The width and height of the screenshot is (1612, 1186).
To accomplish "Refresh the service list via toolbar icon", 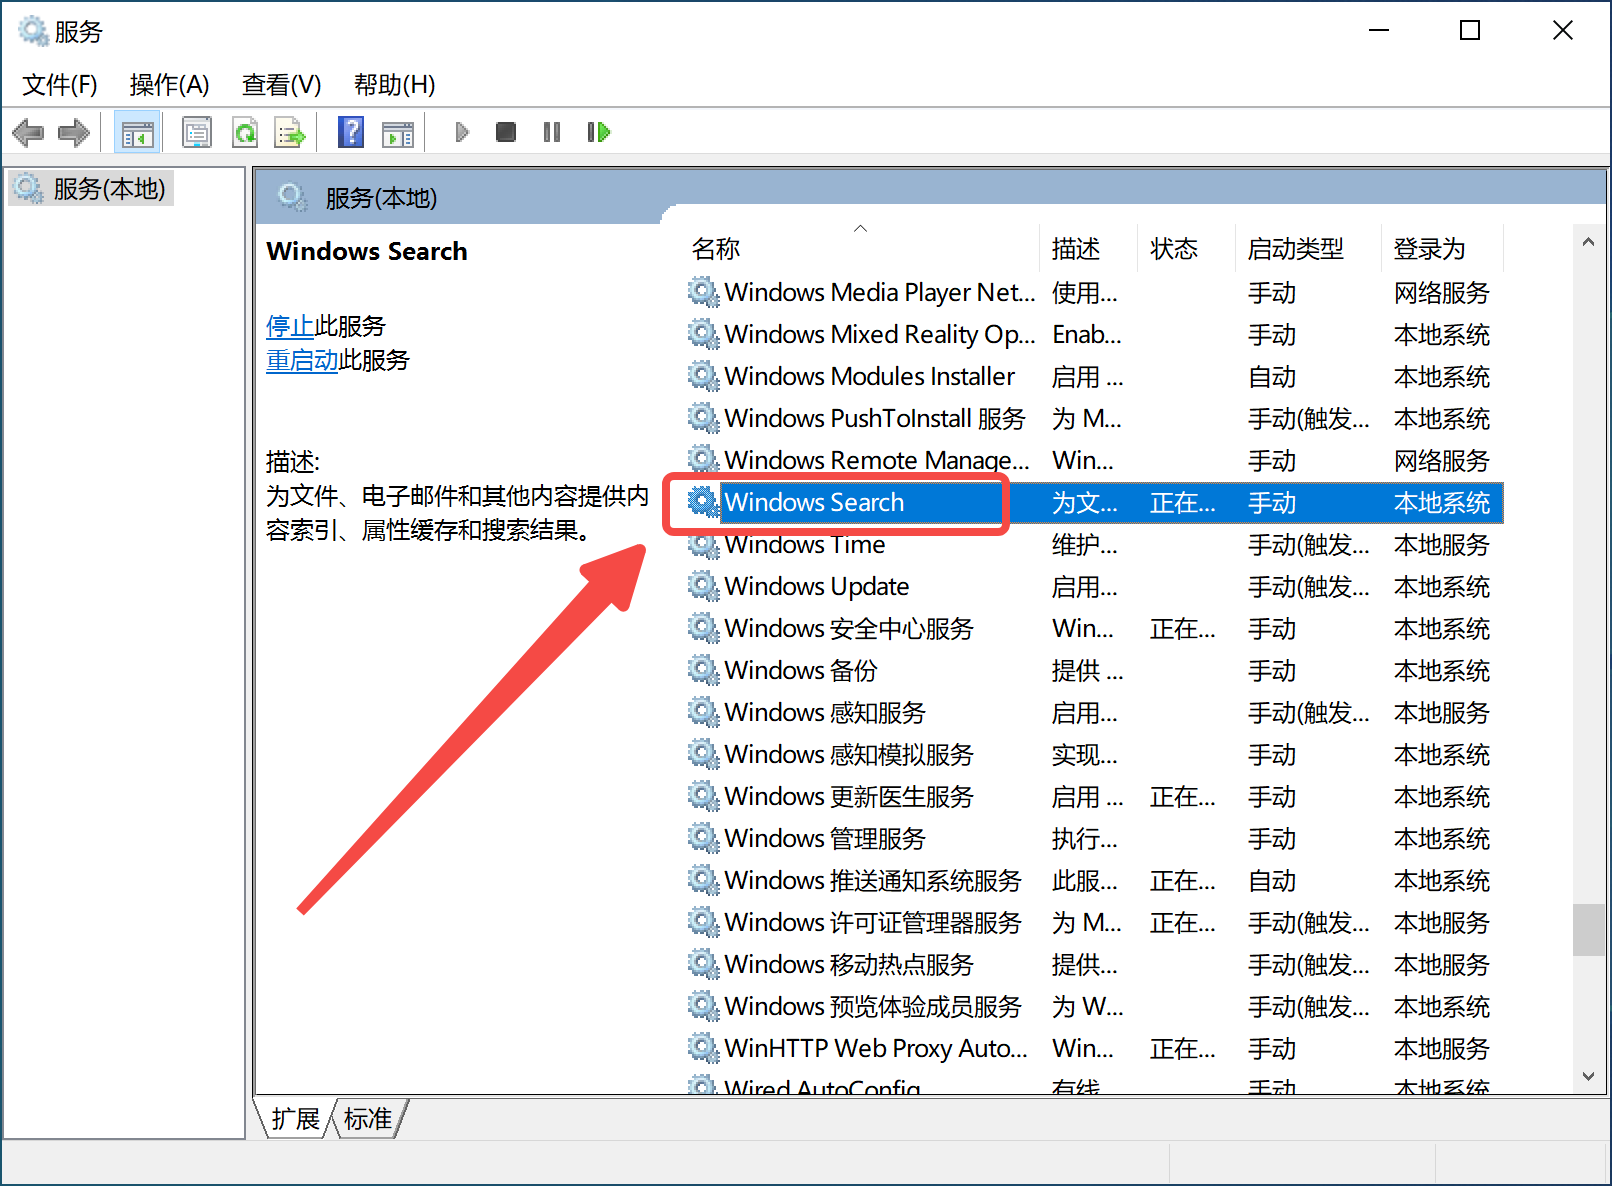I will coord(245,131).
